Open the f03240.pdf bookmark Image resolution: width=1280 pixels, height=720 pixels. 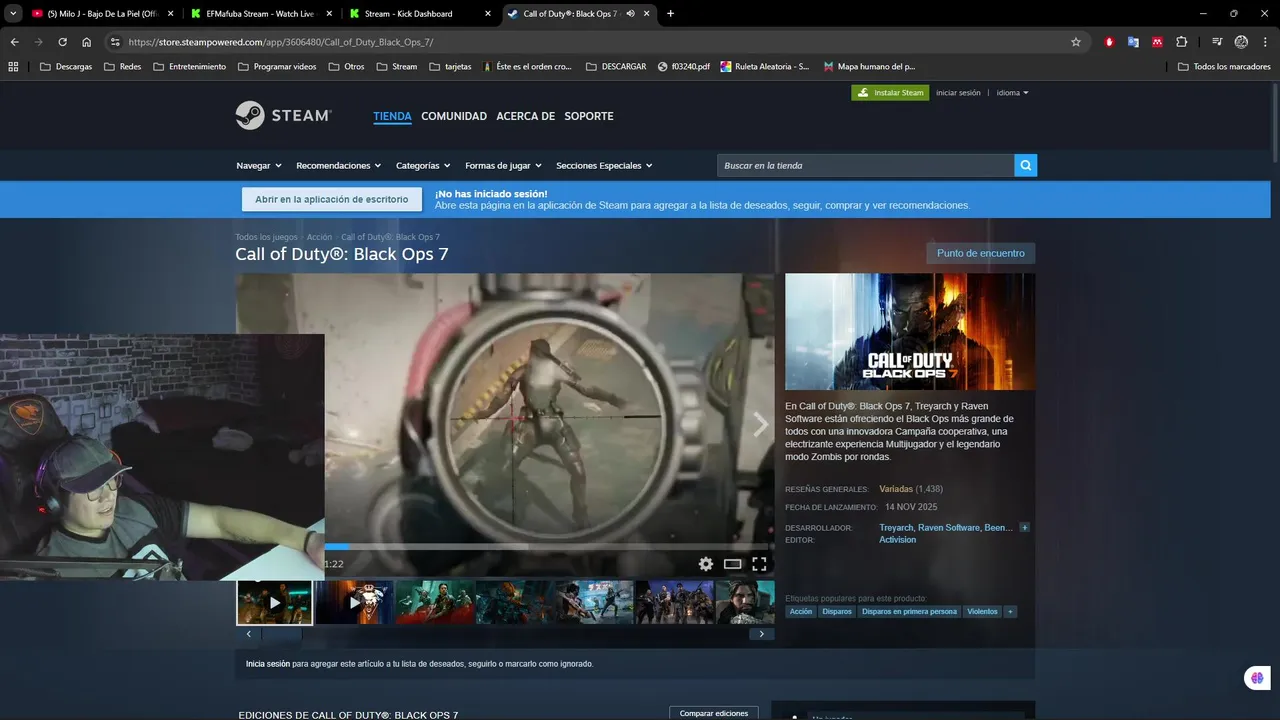tap(684, 67)
